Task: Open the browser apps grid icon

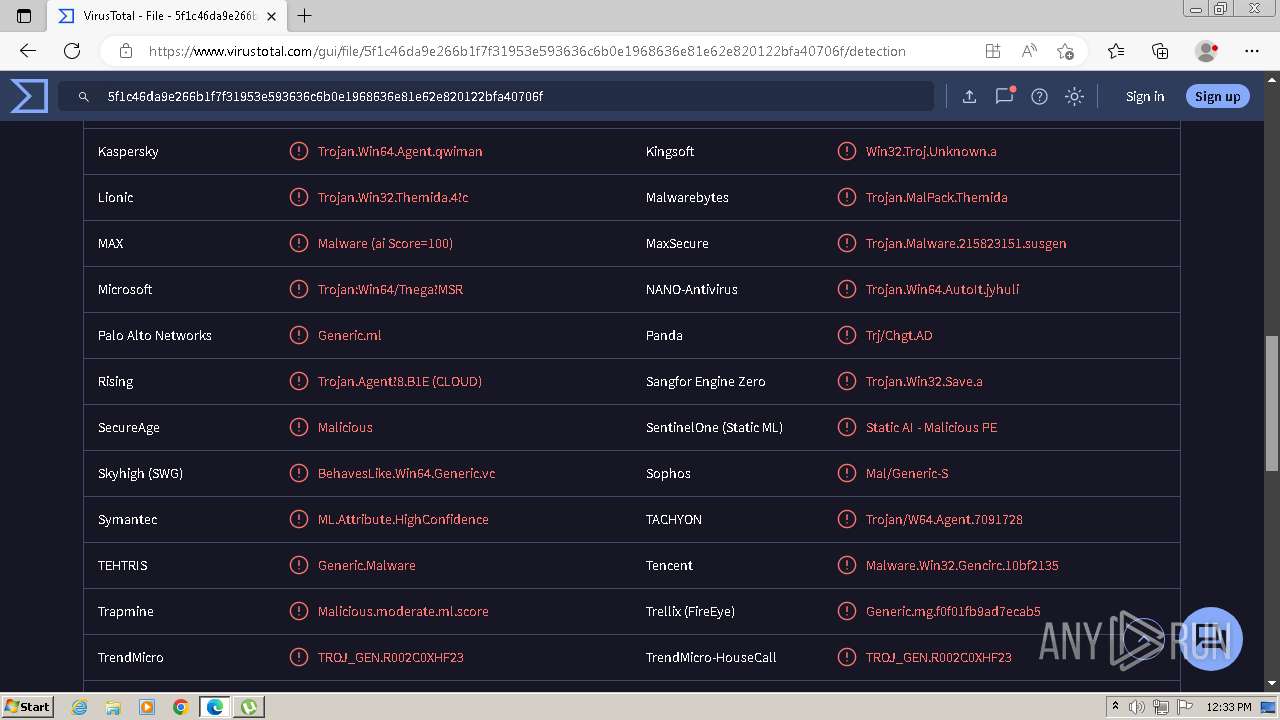Action: [x=992, y=51]
